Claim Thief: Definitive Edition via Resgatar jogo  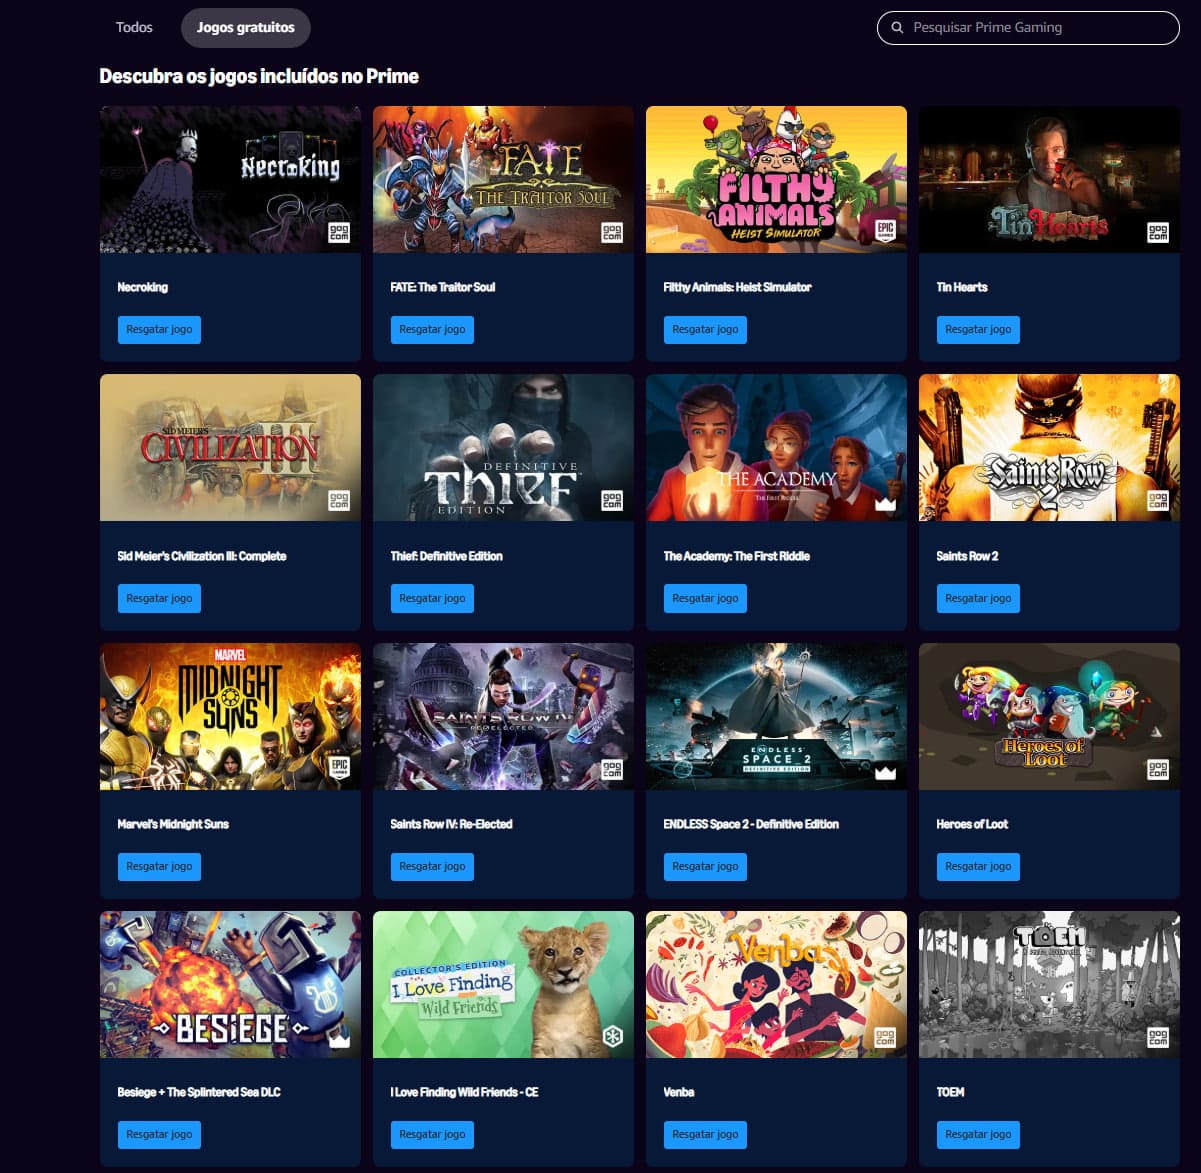[432, 598]
